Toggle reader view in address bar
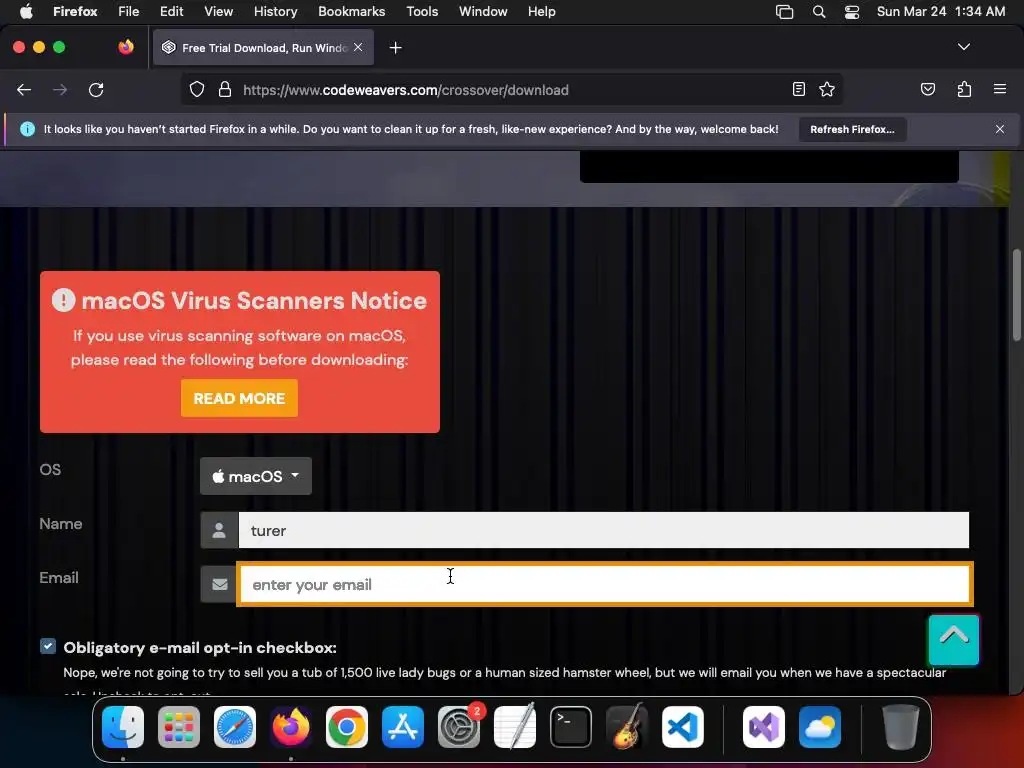 pos(799,89)
